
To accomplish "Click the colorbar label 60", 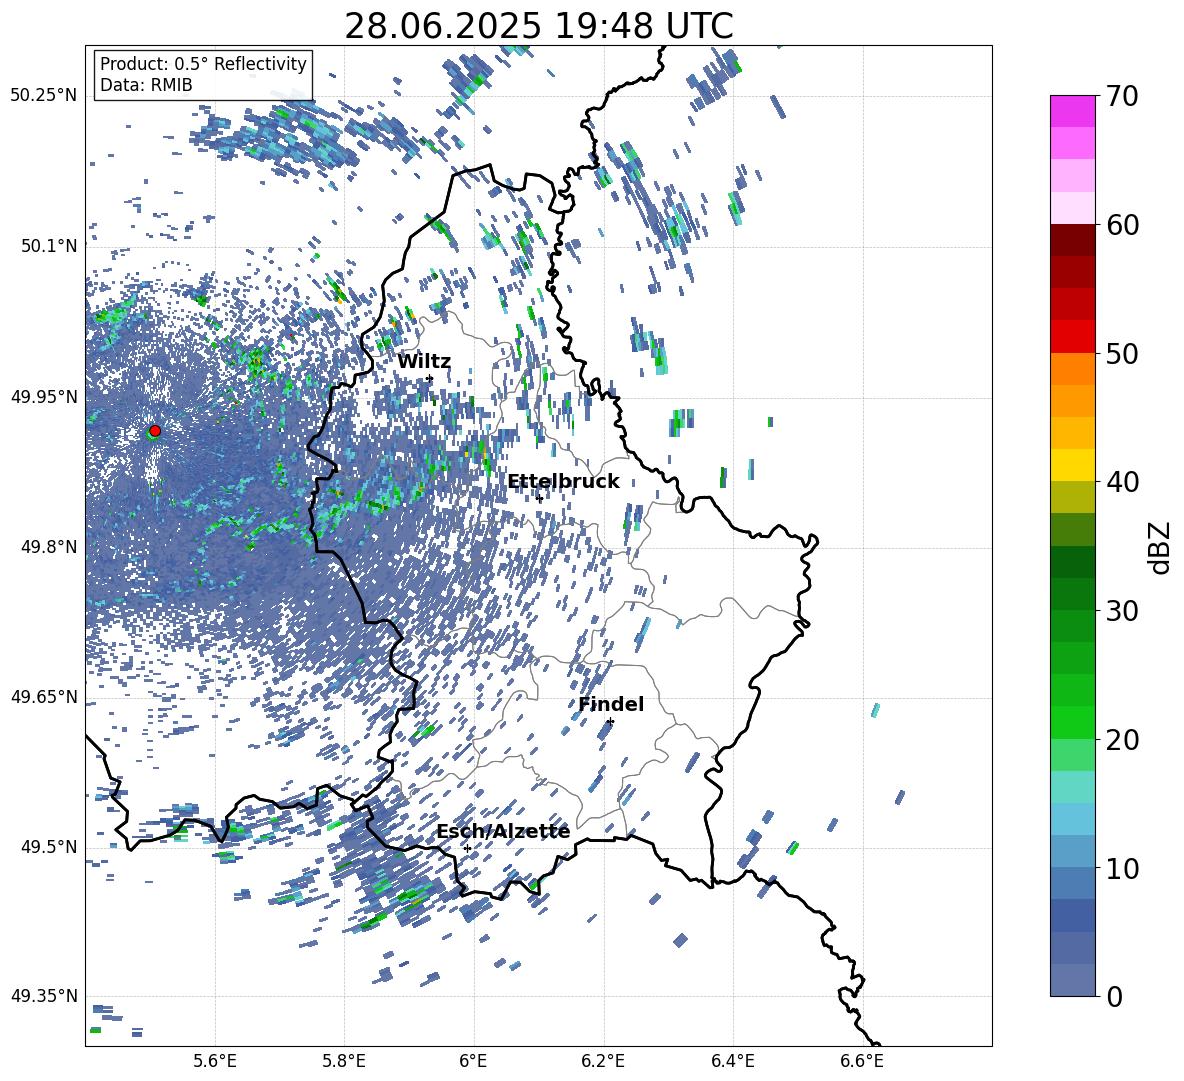I will click(1123, 225).
